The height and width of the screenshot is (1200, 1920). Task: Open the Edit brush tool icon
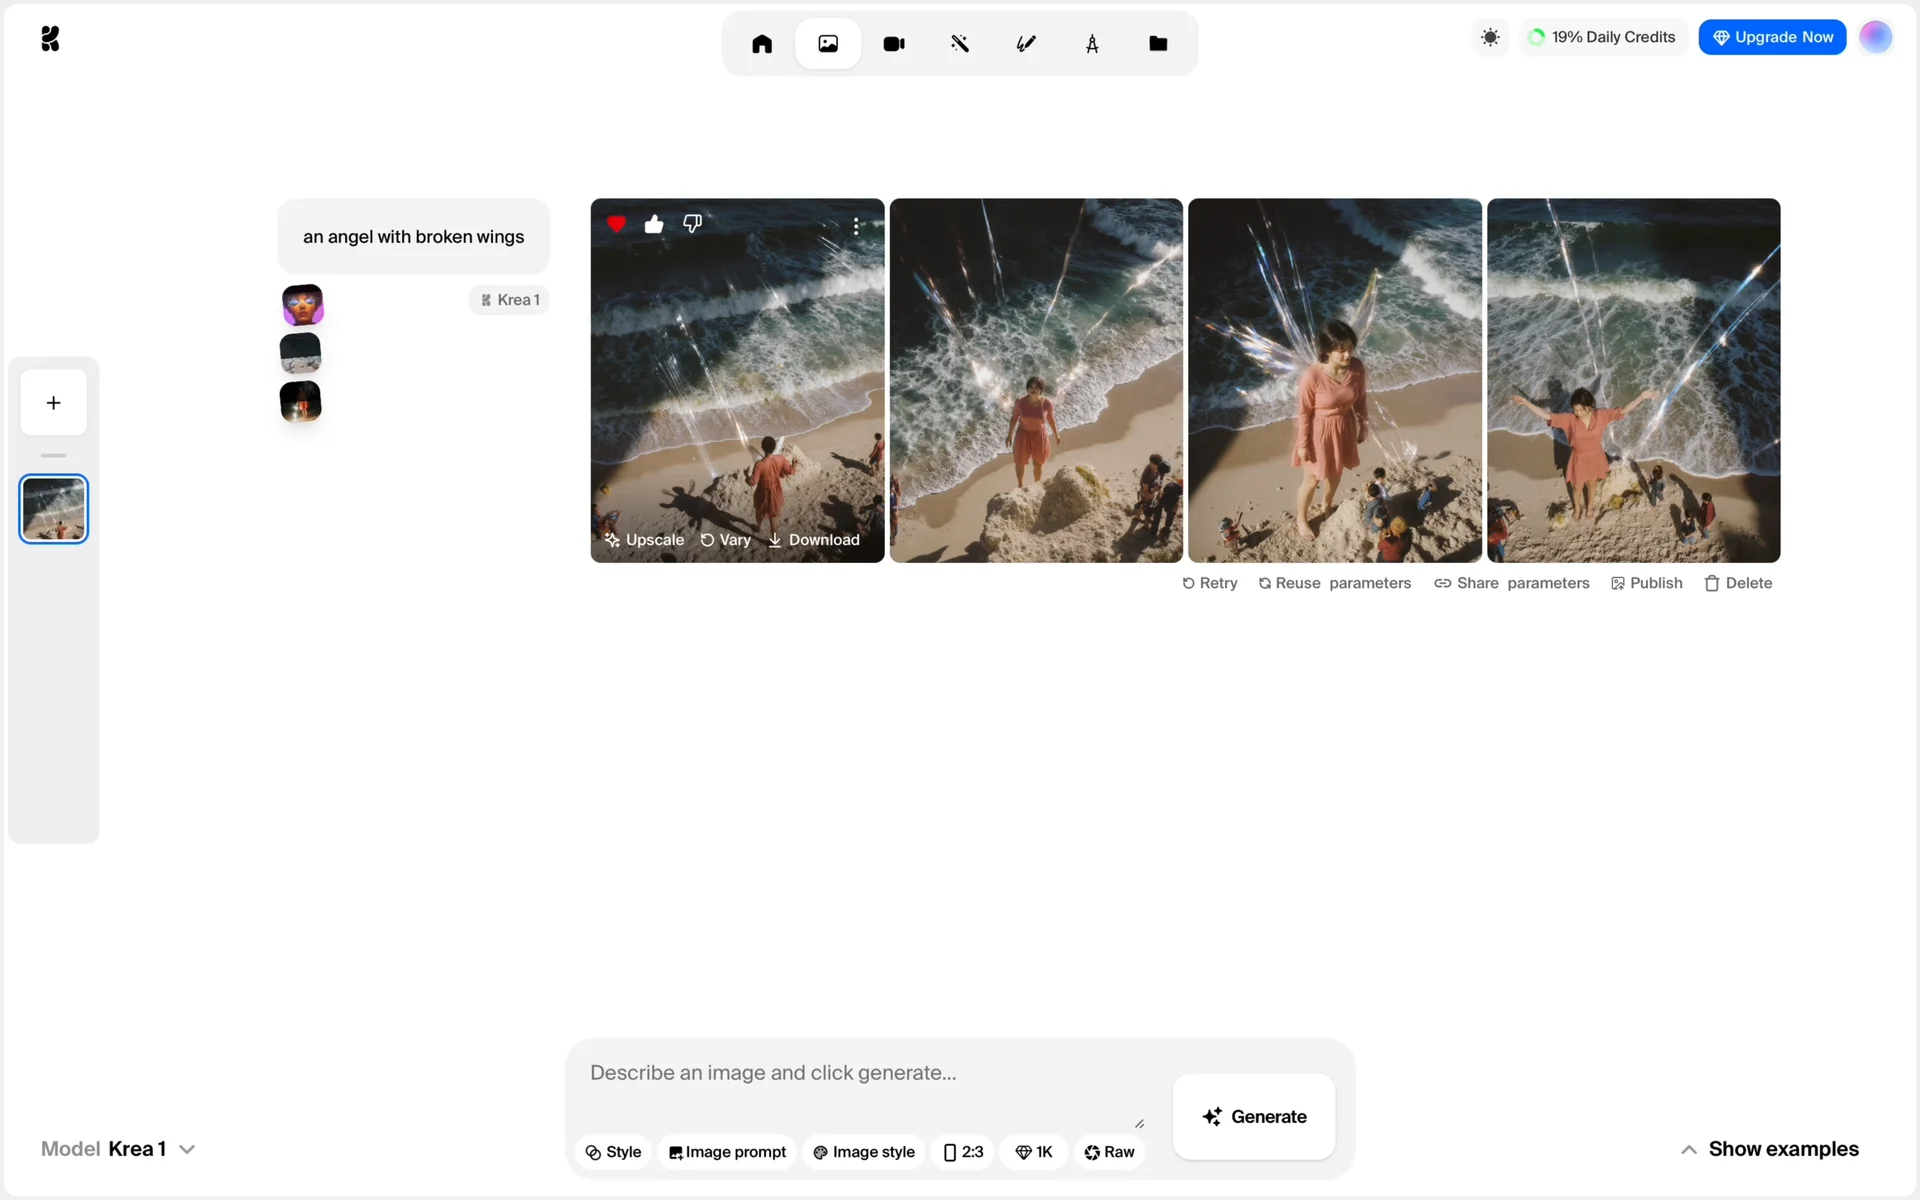pyautogui.click(x=1025, y=44)
